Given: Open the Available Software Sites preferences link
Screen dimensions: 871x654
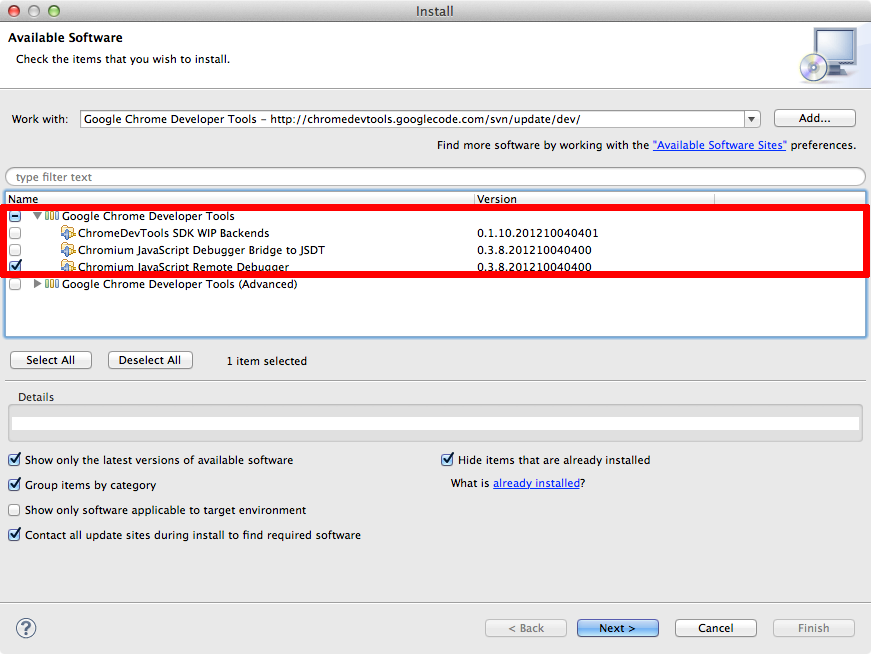Looking at the screenshot, I should coord(719,145).
